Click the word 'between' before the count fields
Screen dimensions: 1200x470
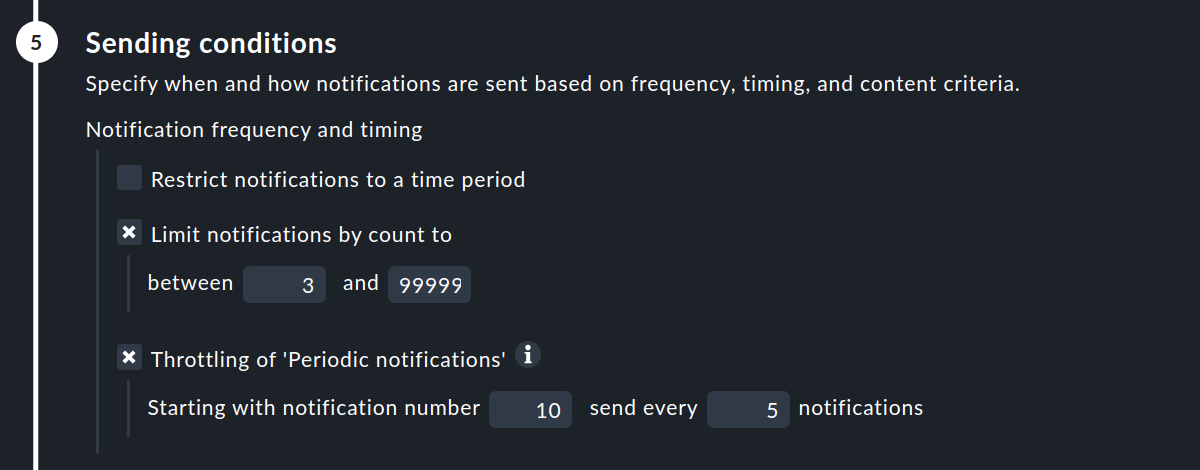click(x=190, y=283)
